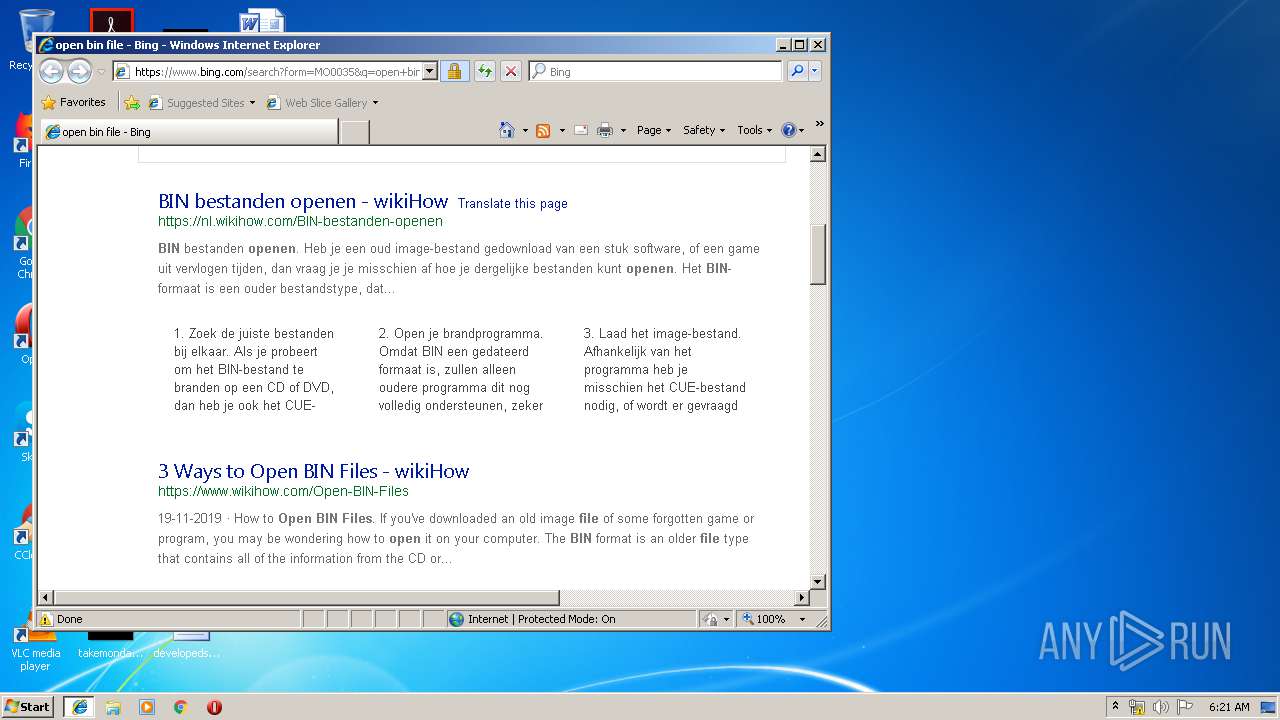This screenshot has width=1280, height=720.
Task: Add to Favorites bar star-arrow icon
Action: (132, 102)
